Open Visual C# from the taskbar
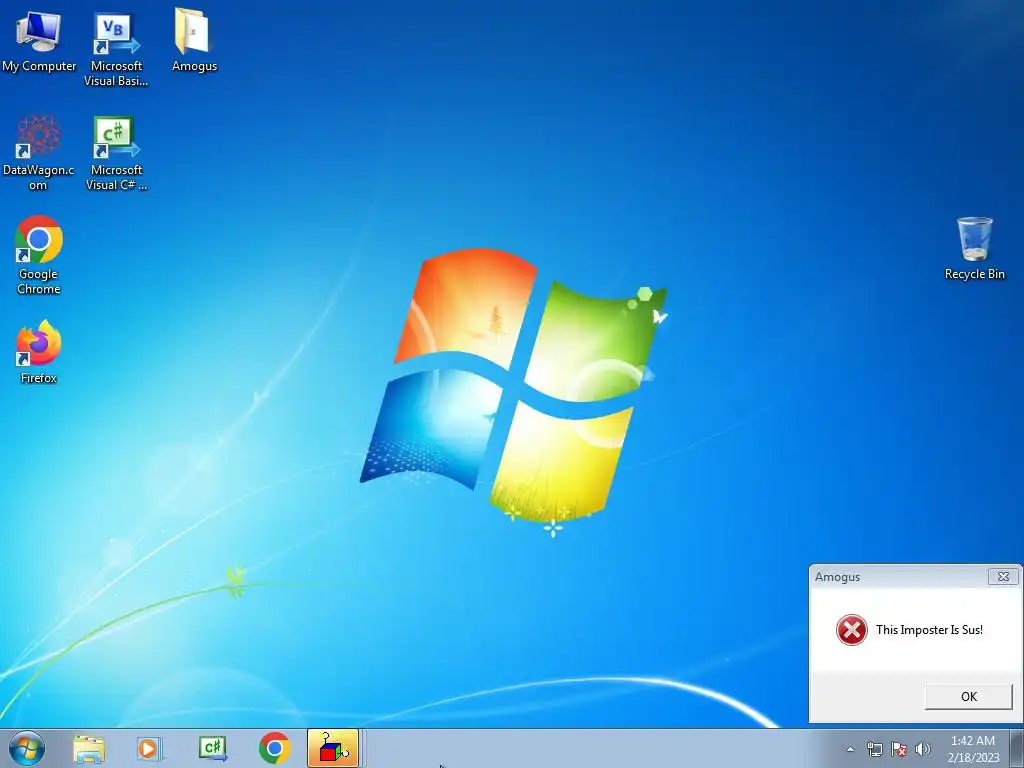 [x=213, y=748]
